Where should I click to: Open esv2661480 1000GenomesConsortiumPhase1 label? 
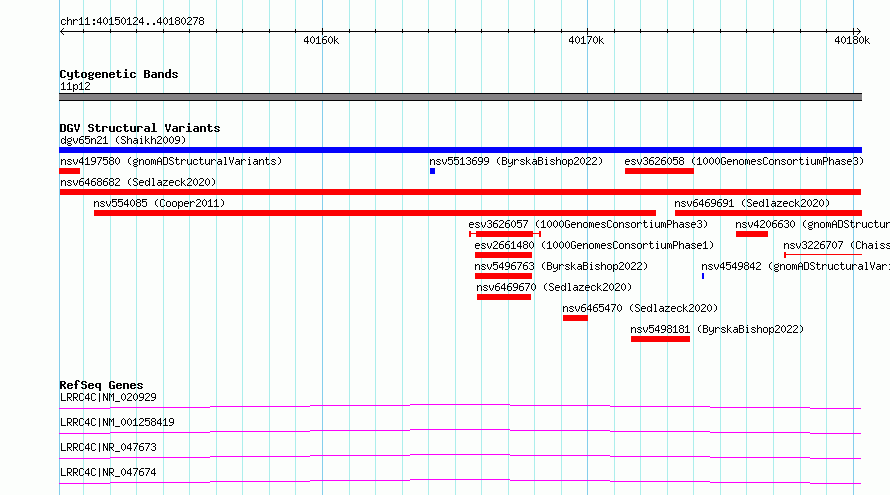594,245
